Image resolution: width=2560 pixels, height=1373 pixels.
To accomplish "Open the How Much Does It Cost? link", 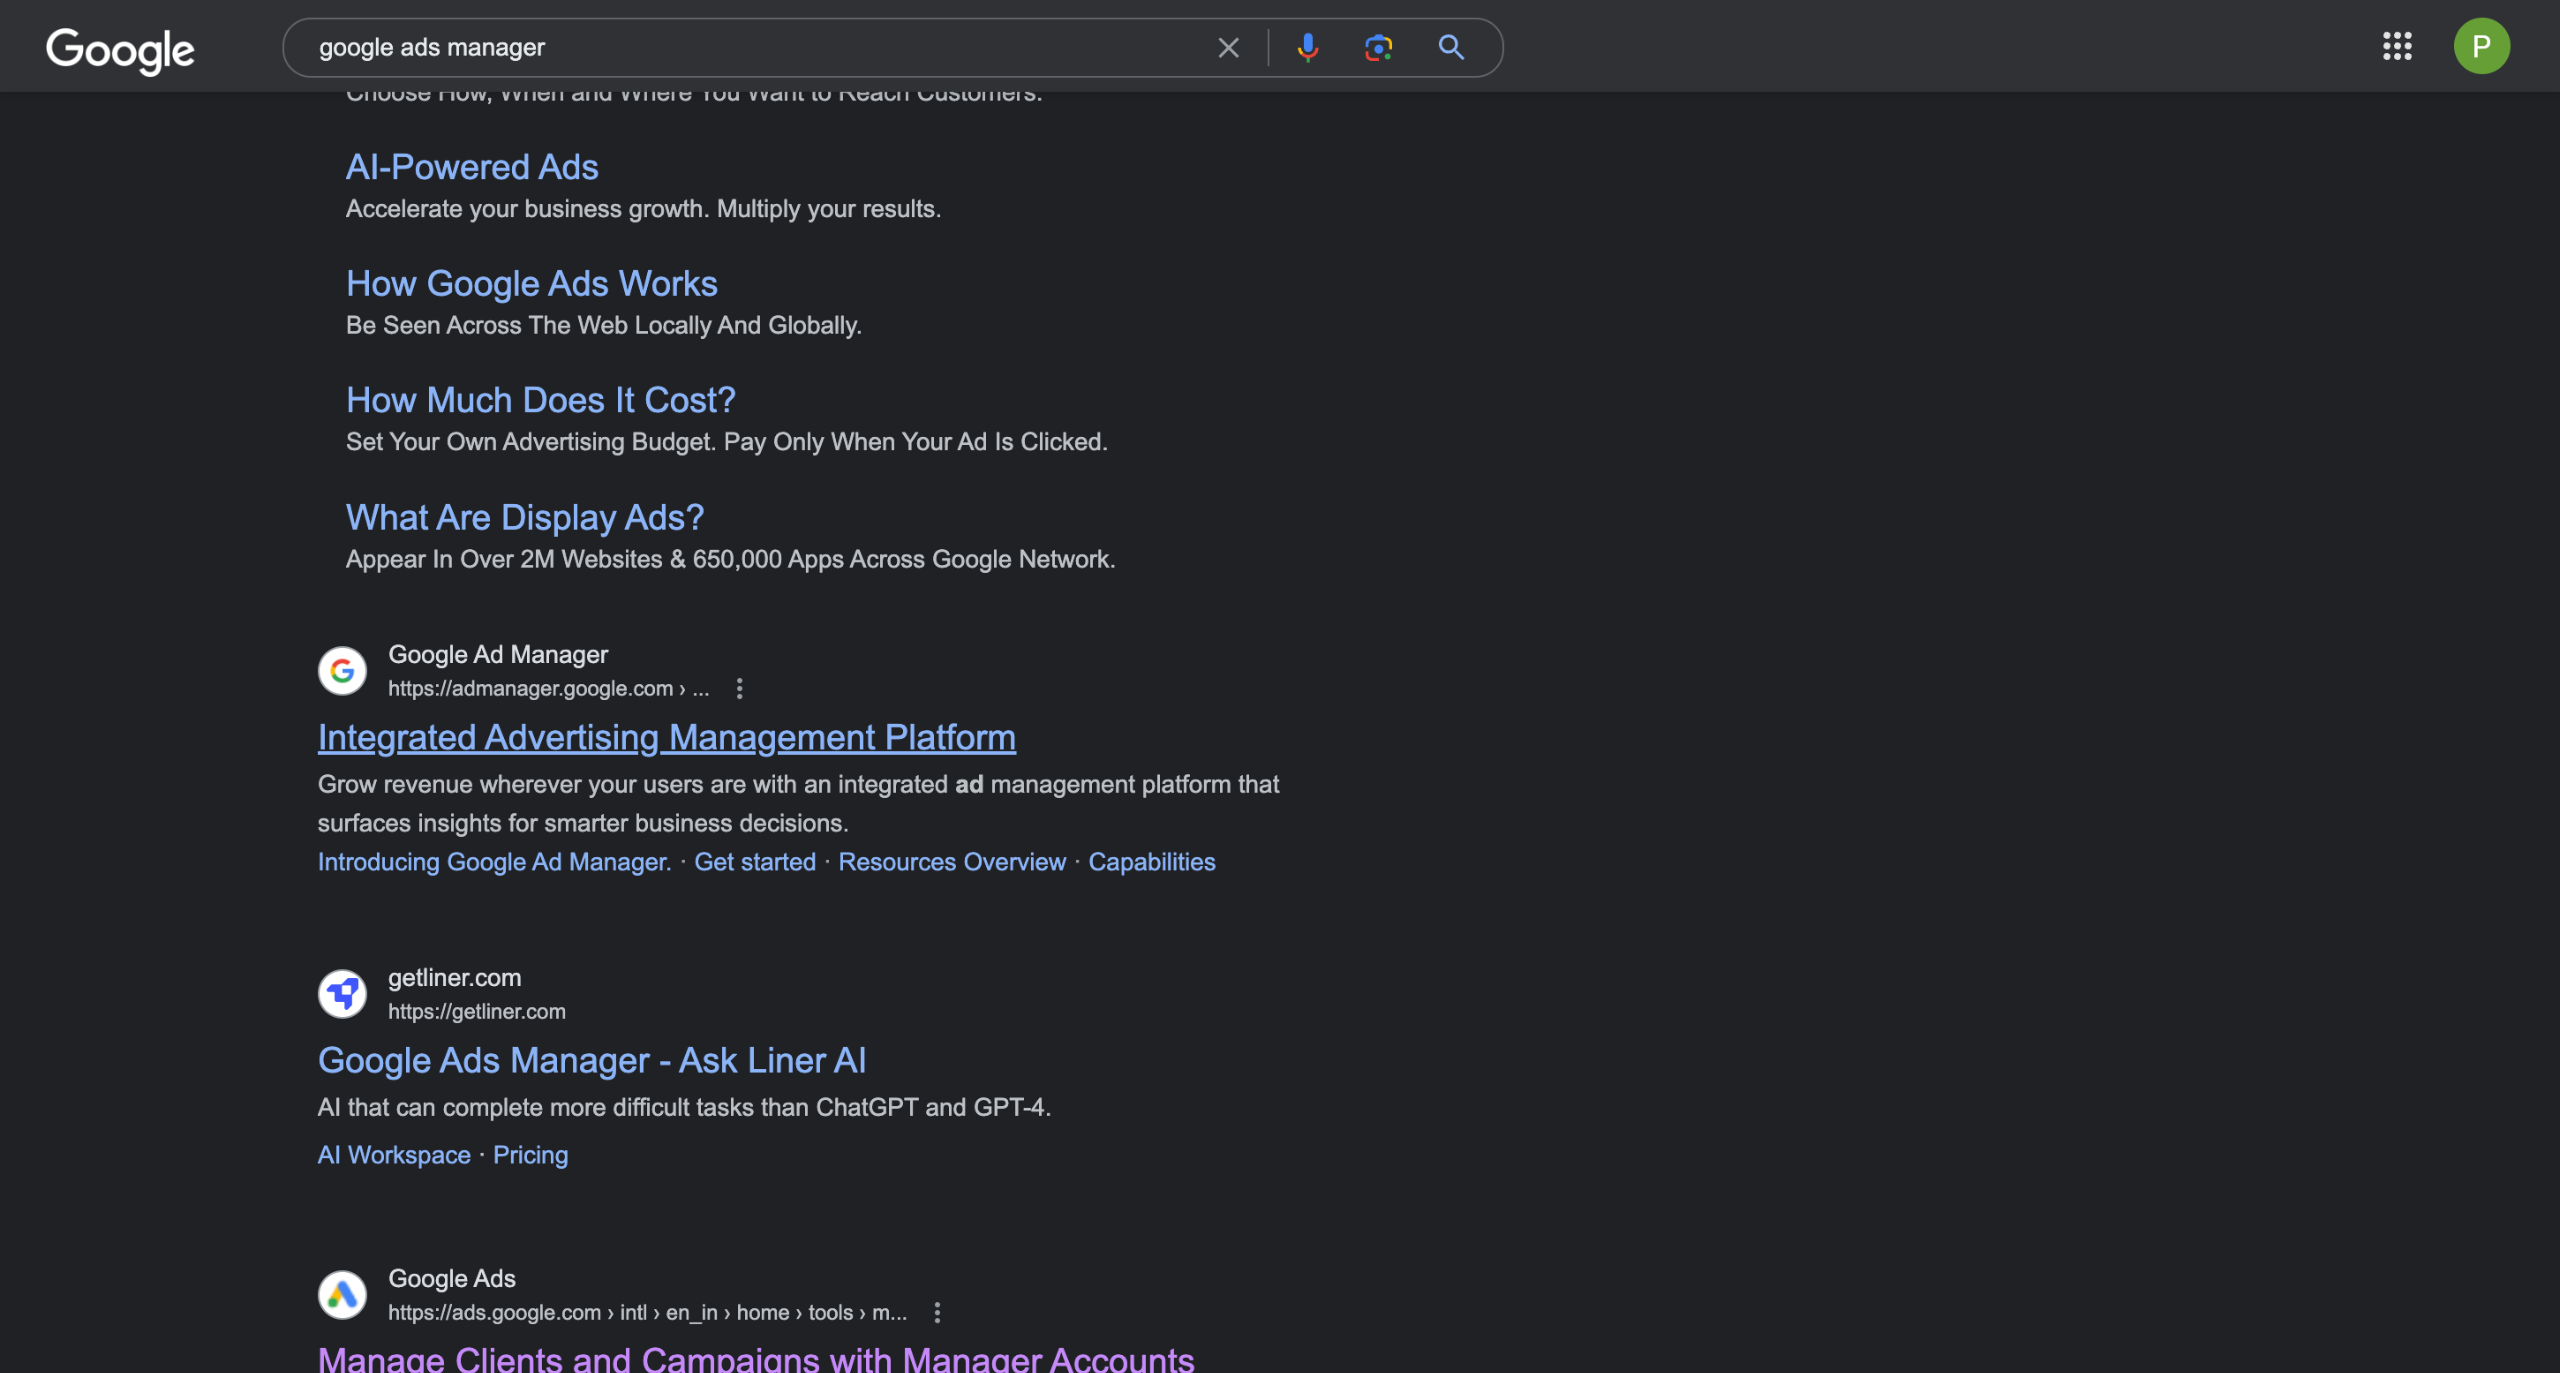I will pyautogui.click(x=540, y=400).
